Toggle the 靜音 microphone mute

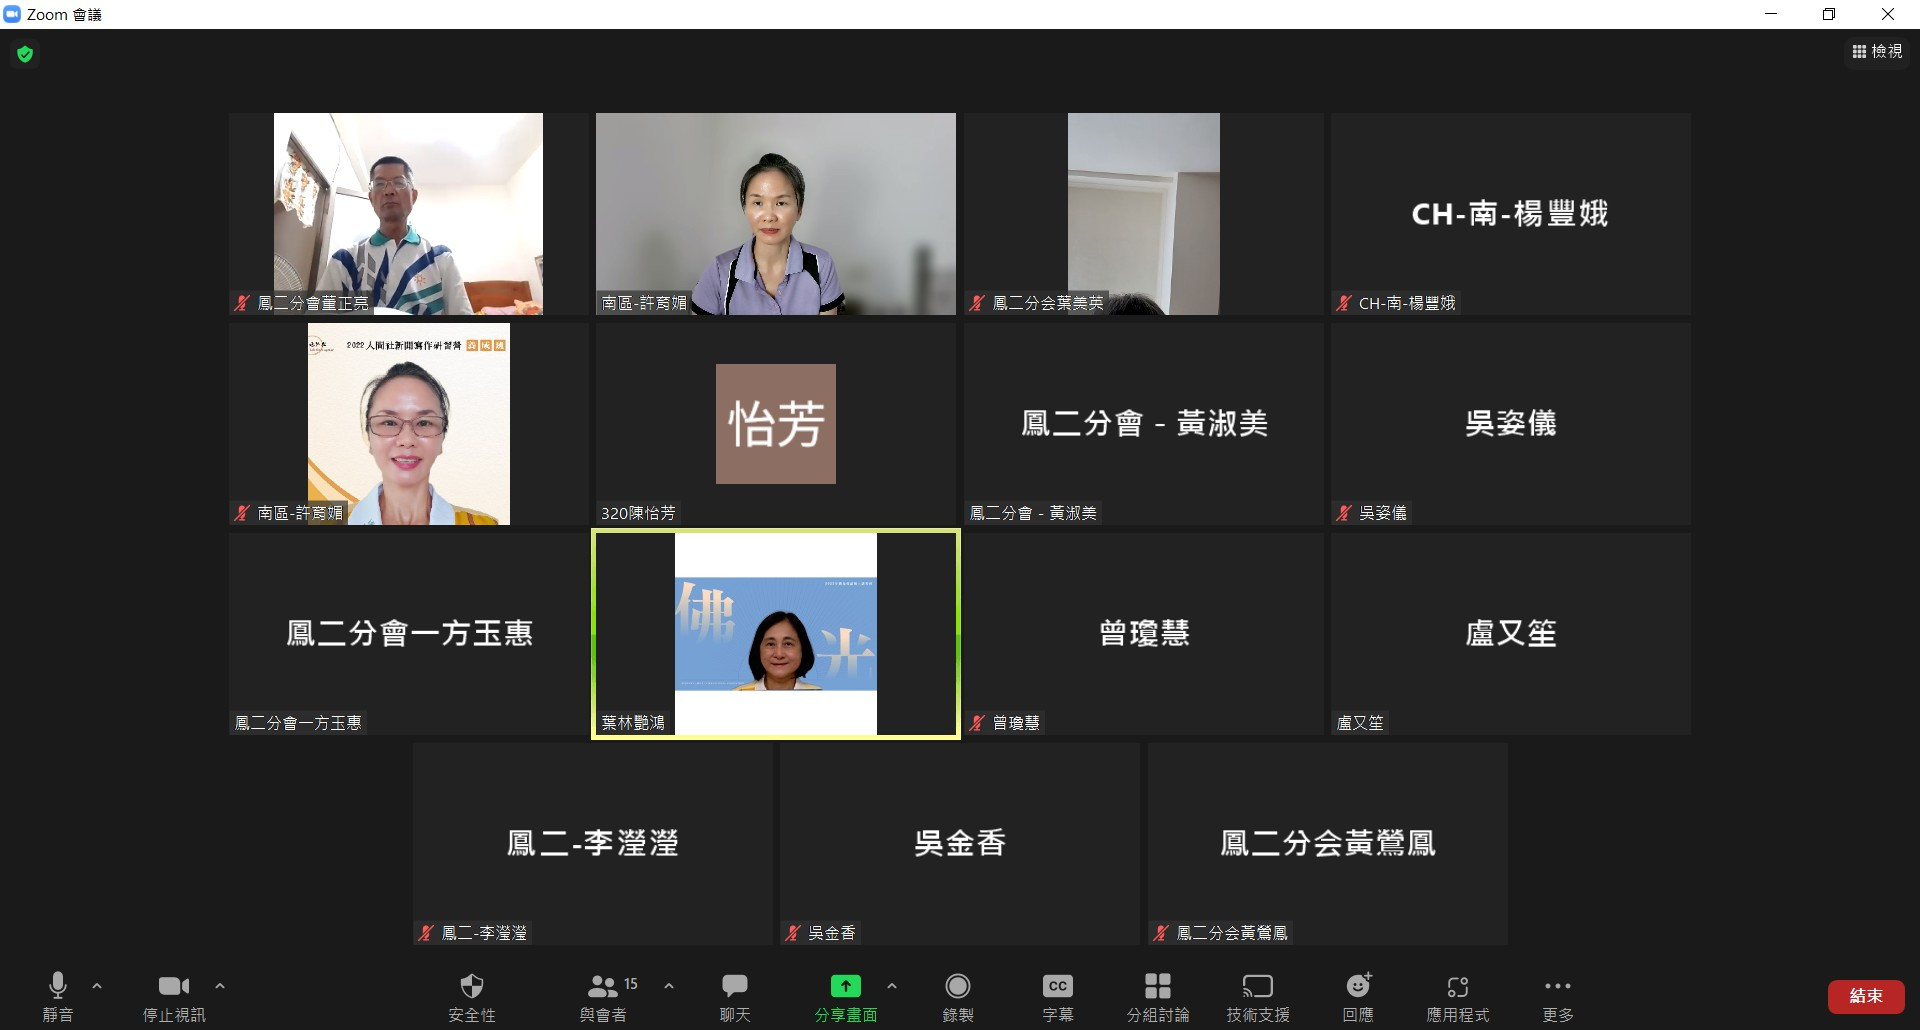point(58,987)
